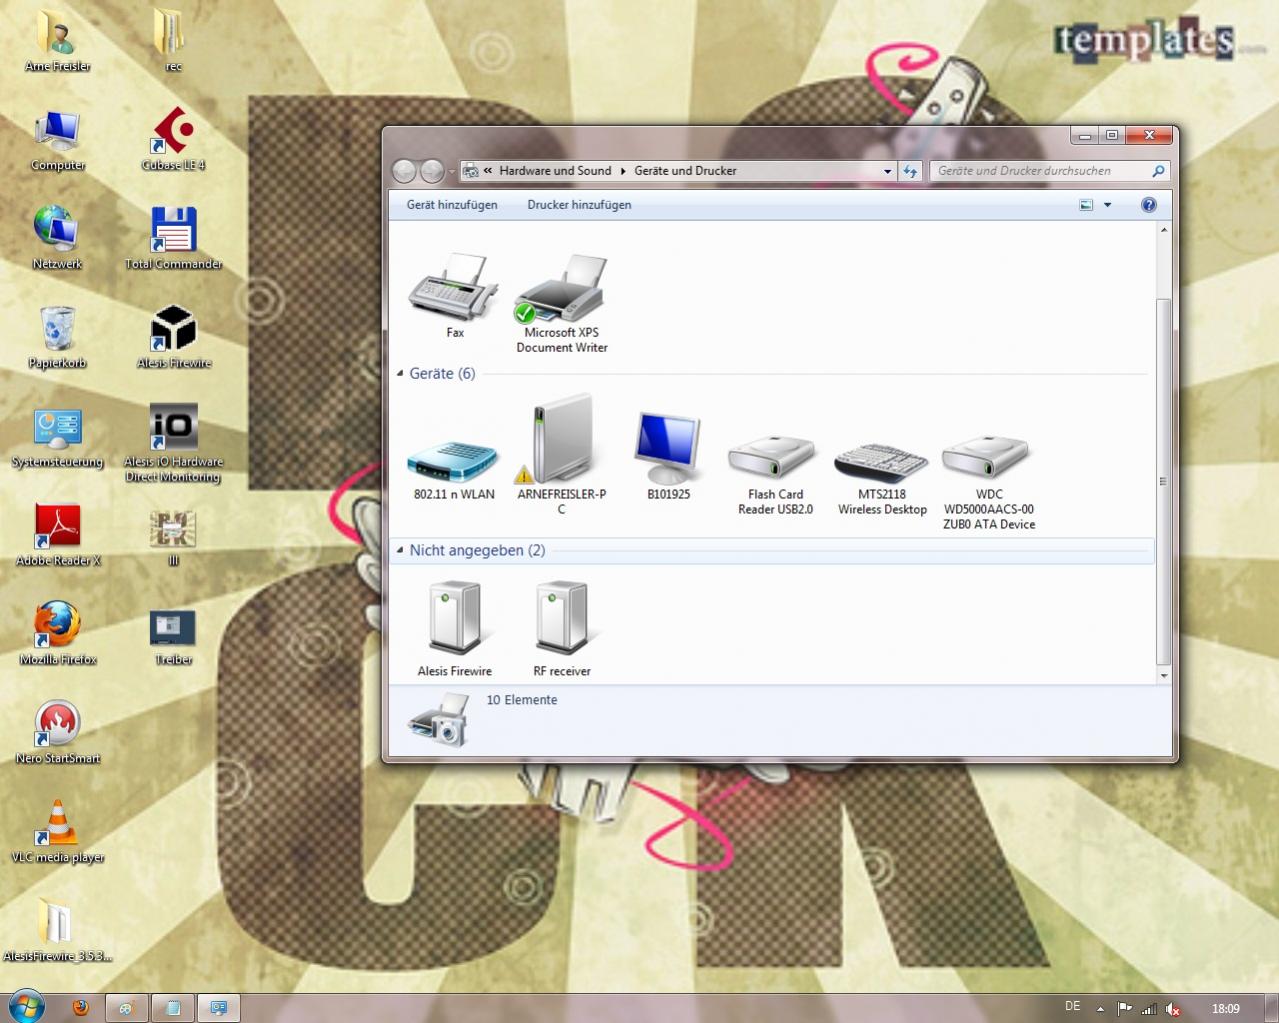
Task: Collapse the Nicht angegeben (2) group
Action: 400,551
